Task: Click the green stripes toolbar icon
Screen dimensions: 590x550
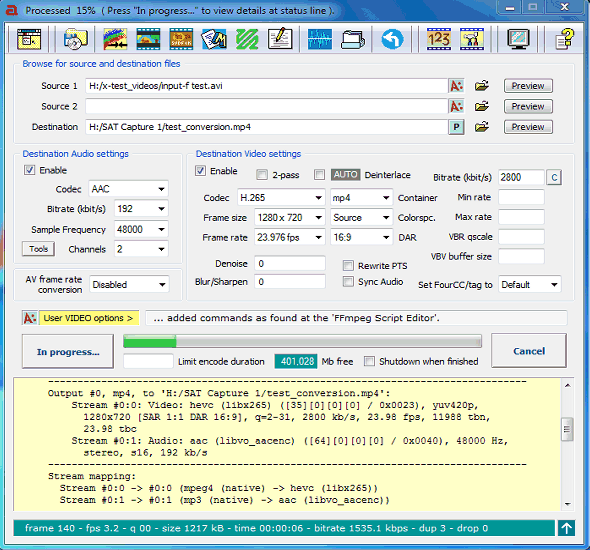Action: (x=247, y=39)
